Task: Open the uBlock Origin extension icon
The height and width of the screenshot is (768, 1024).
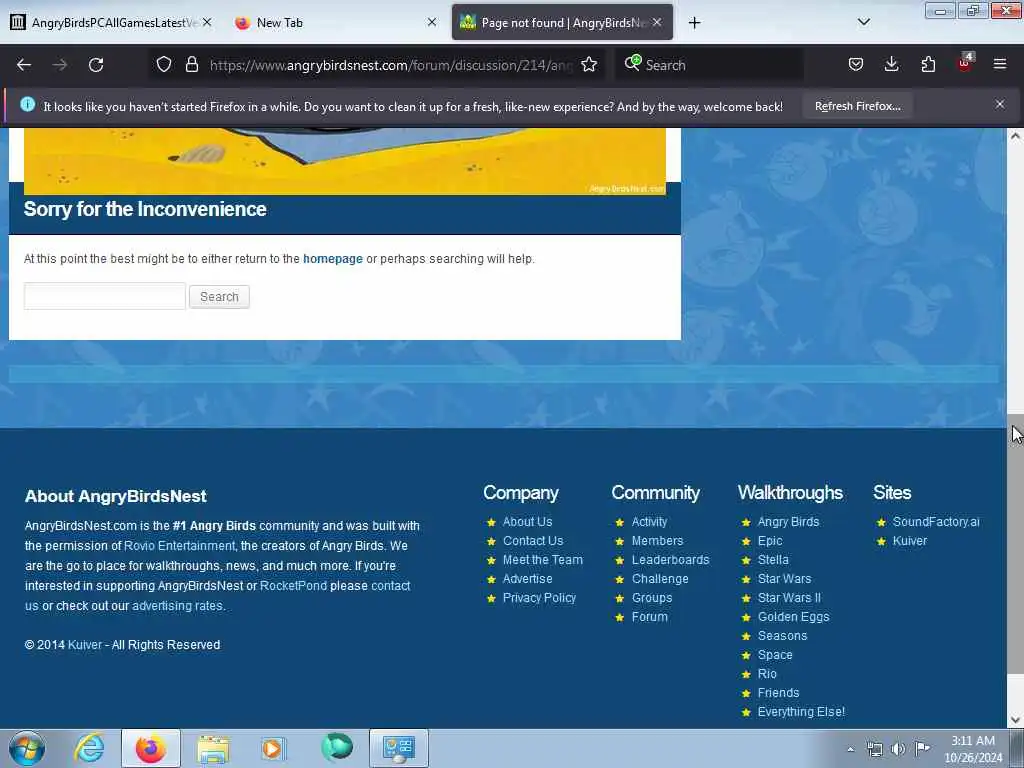Action: [x=965, y=63]
